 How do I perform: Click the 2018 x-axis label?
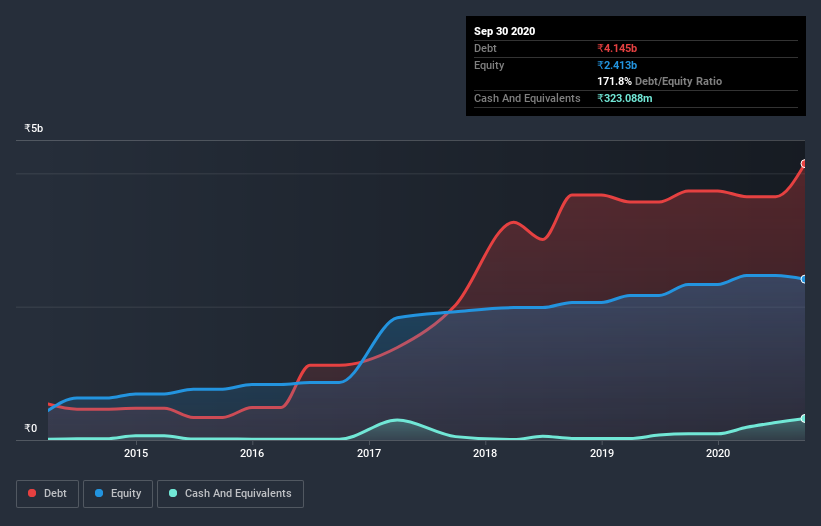[x=485, y=453]
